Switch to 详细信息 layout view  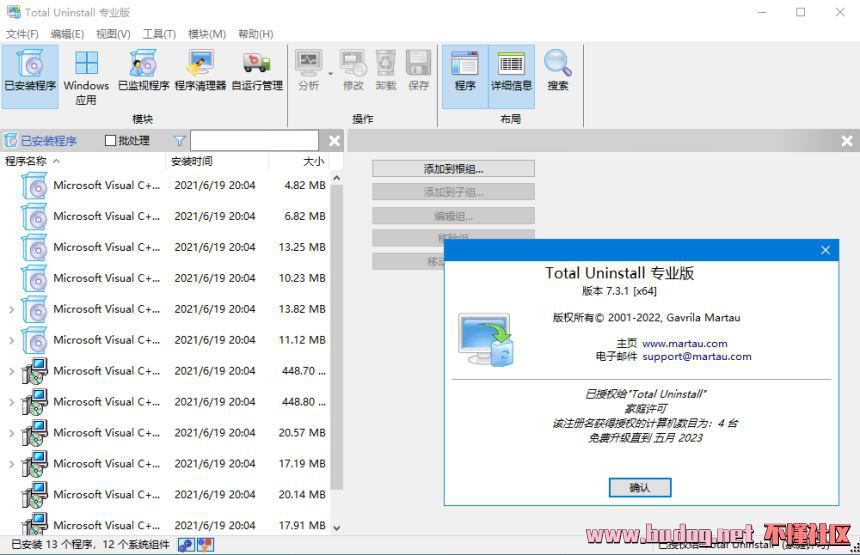tap(511, 76)
